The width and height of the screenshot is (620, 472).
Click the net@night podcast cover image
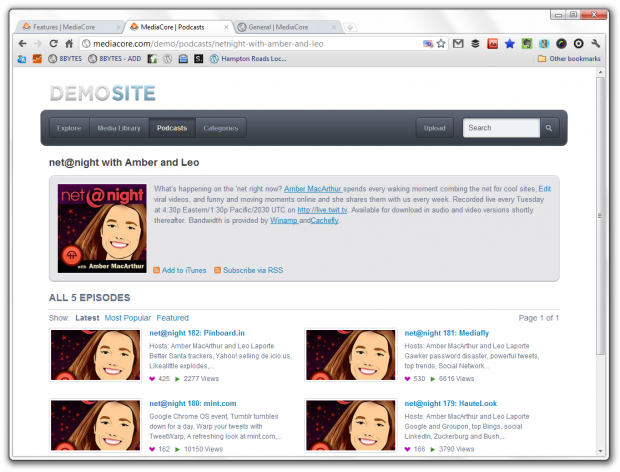[x=102, y=228]
